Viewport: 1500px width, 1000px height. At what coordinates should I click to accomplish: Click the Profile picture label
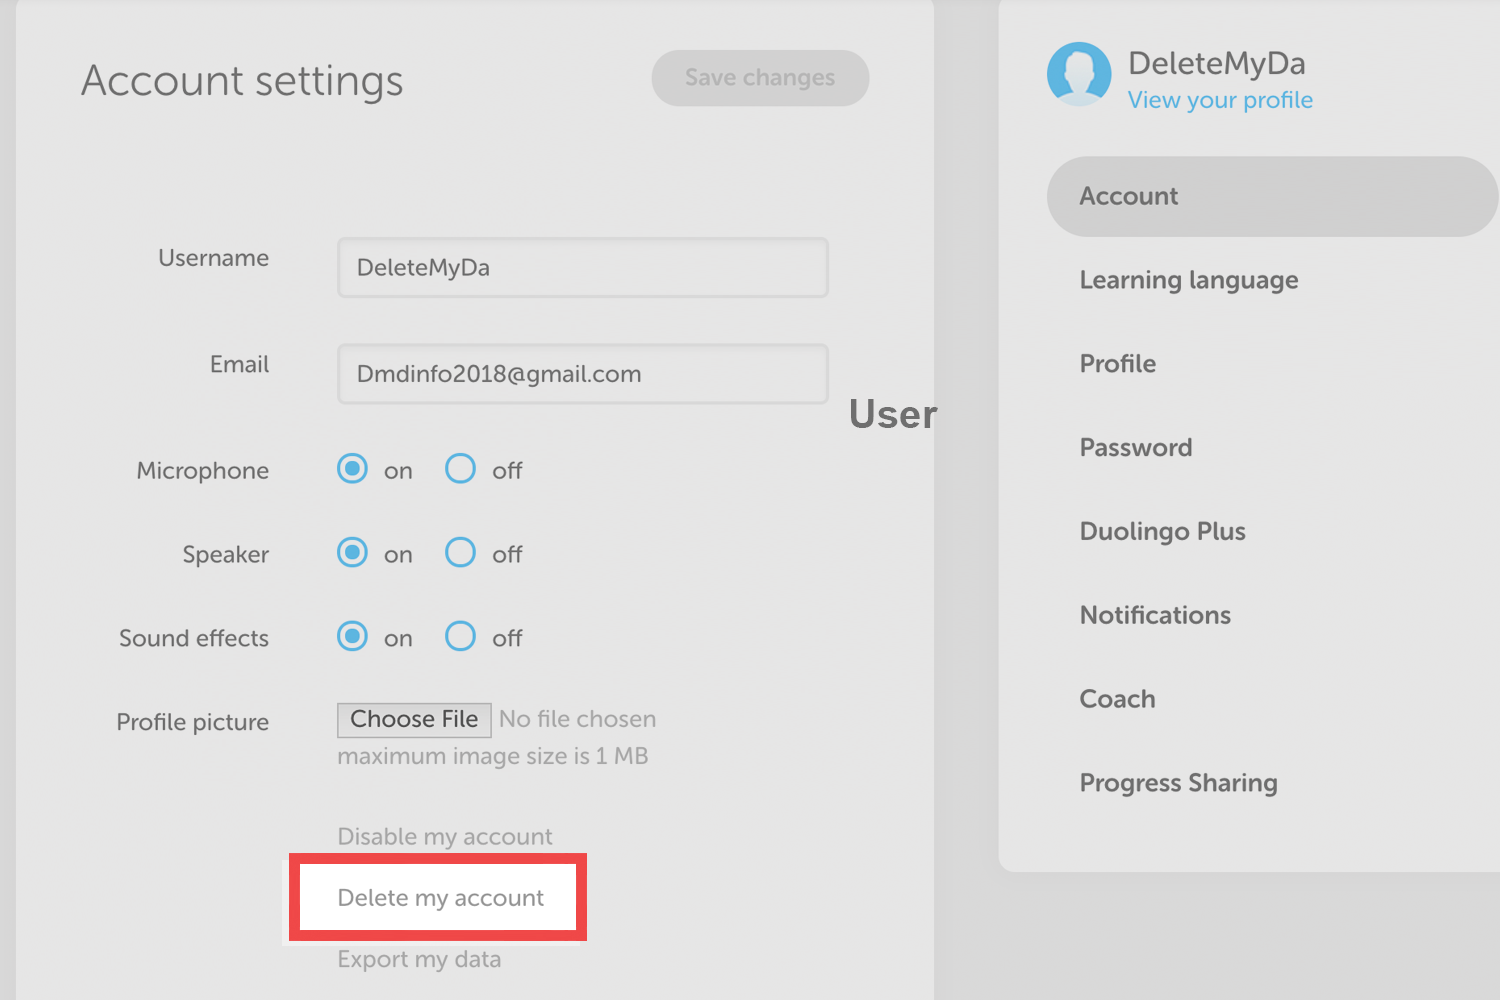(x=193, y=722)
